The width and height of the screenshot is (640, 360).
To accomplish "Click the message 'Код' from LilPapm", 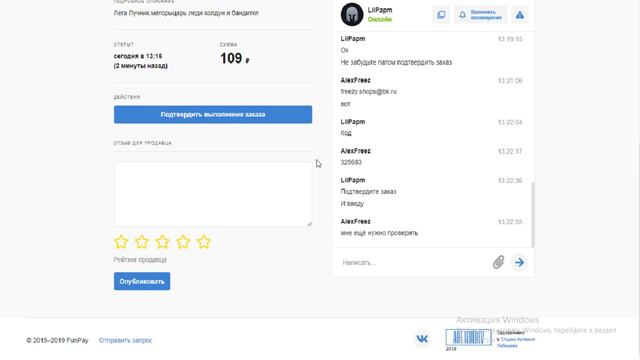I will pos(346,133).
